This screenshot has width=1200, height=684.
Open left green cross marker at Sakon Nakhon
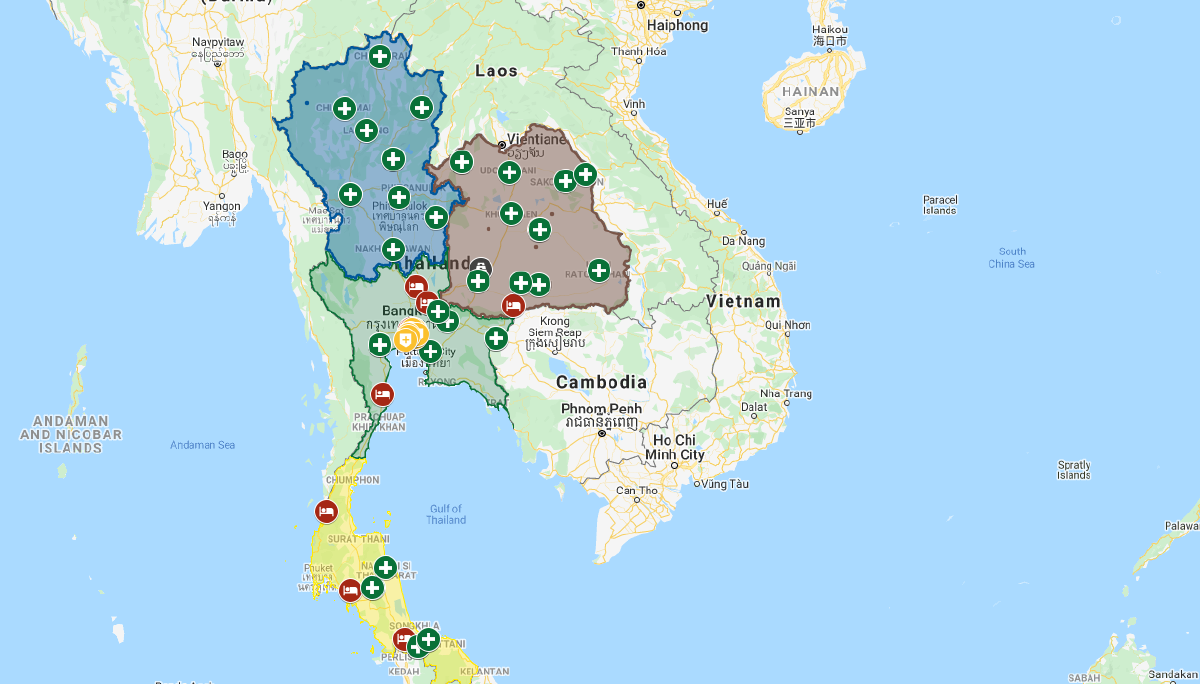[x=565, y=181]
